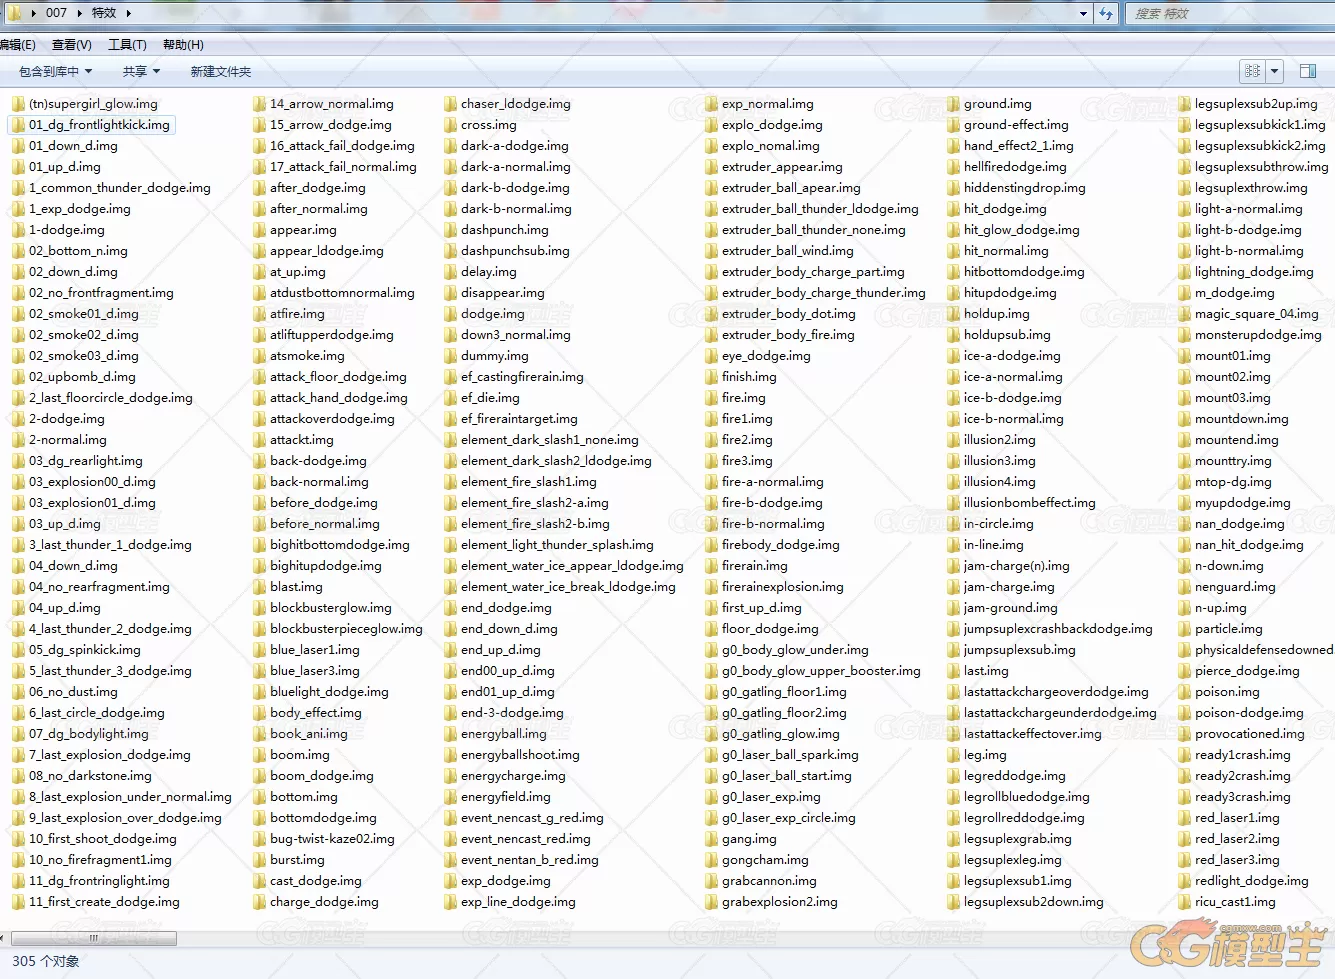
Task: Select the file name g0_body_glow_upper_booster.img
Action: coord(821,671)
